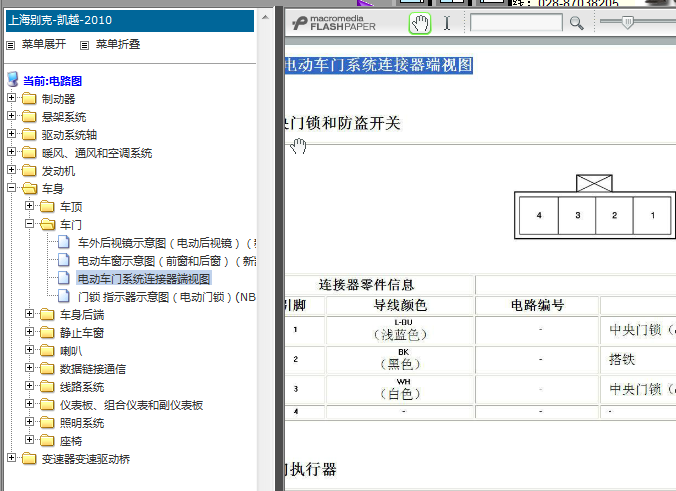
Task: Click the 电路编号 column header
Action: tap(537, 305)
